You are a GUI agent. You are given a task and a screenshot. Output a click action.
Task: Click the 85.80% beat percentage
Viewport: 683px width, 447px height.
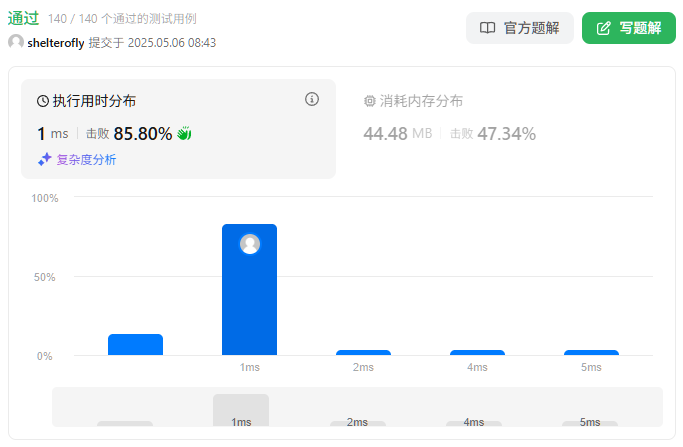(x=143, y=134)
